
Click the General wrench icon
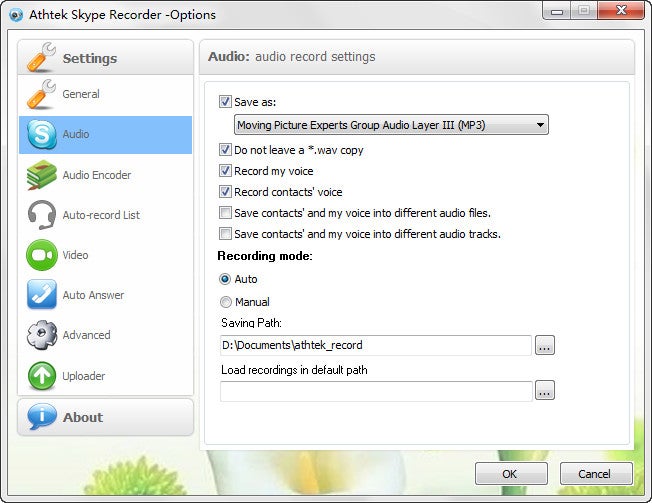(41, 94)
